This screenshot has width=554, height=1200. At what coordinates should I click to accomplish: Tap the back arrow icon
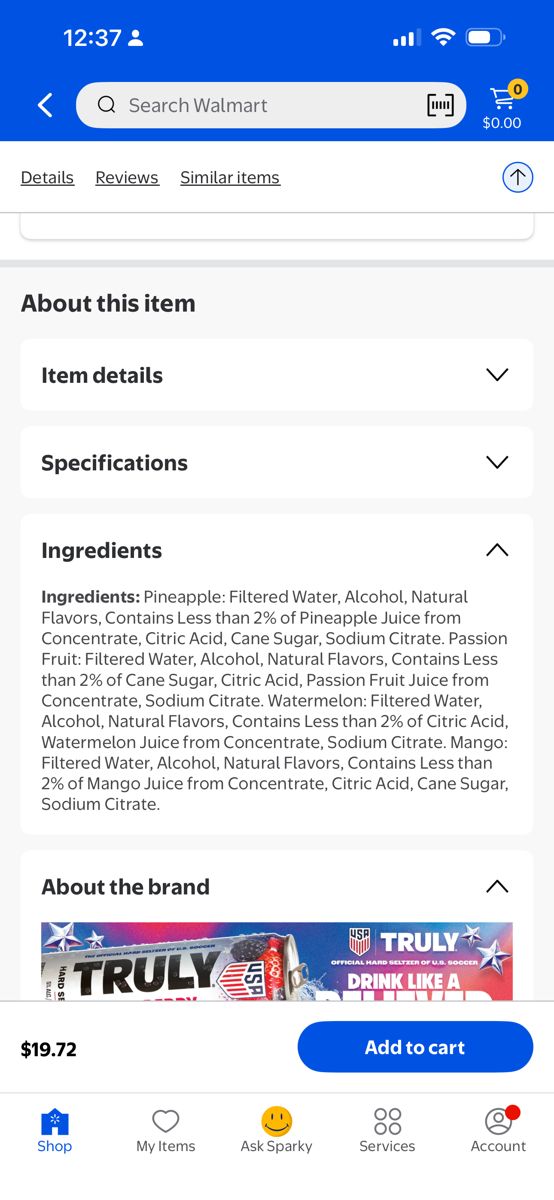tap(45, 105)
